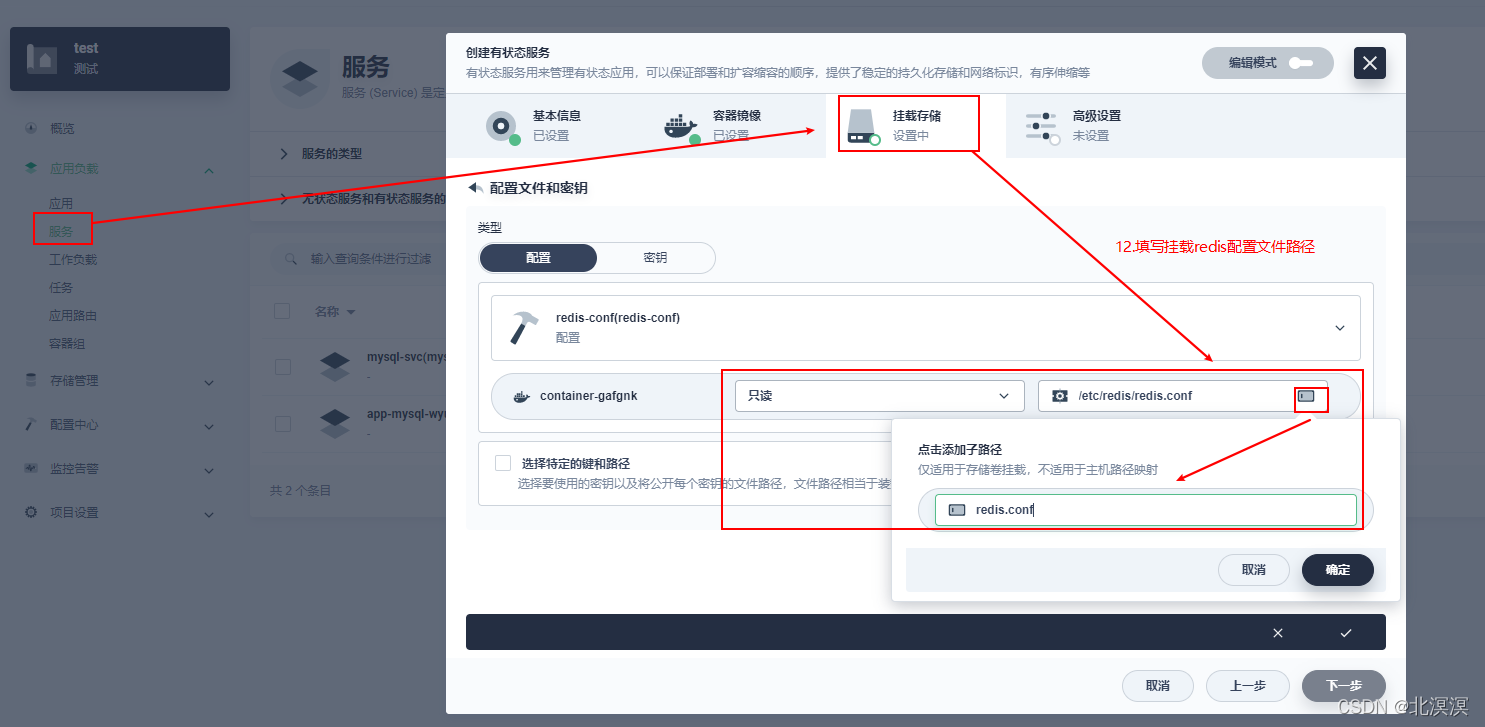Click the /etc/redis/redis.conf mount path field
Image resolution: width=1485 pixels, height=727 pixels.
pyautogui.click(x=1182, y=396)
